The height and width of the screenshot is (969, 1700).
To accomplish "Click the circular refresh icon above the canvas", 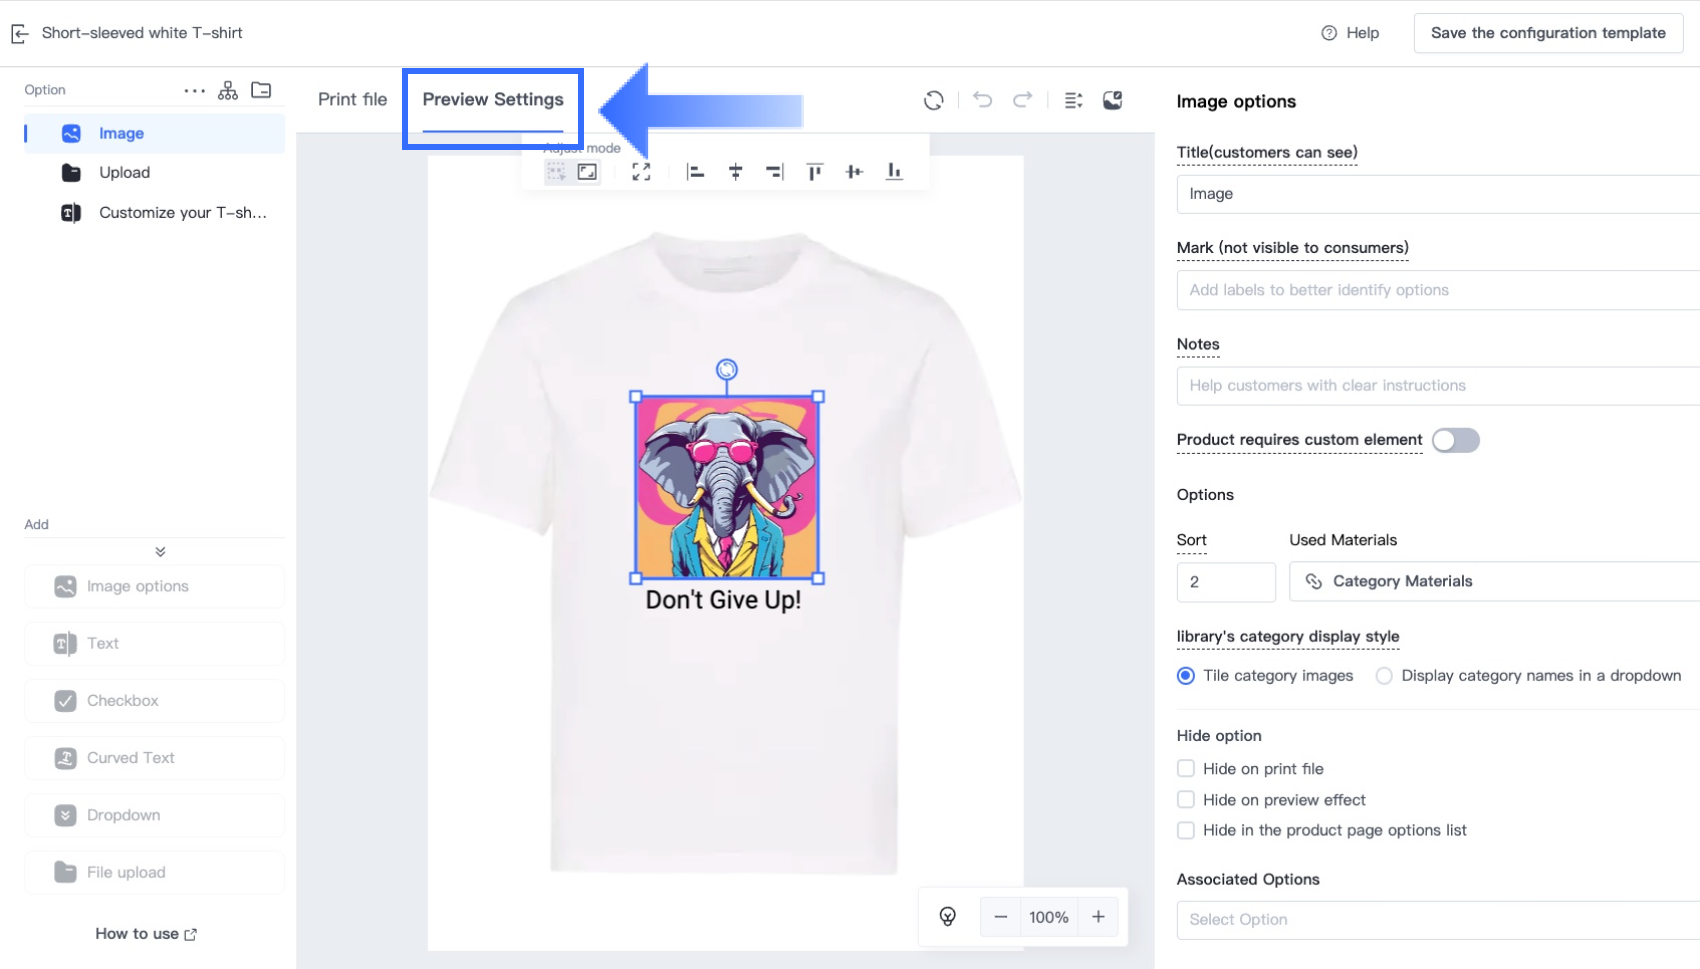I will click(934, 100).
